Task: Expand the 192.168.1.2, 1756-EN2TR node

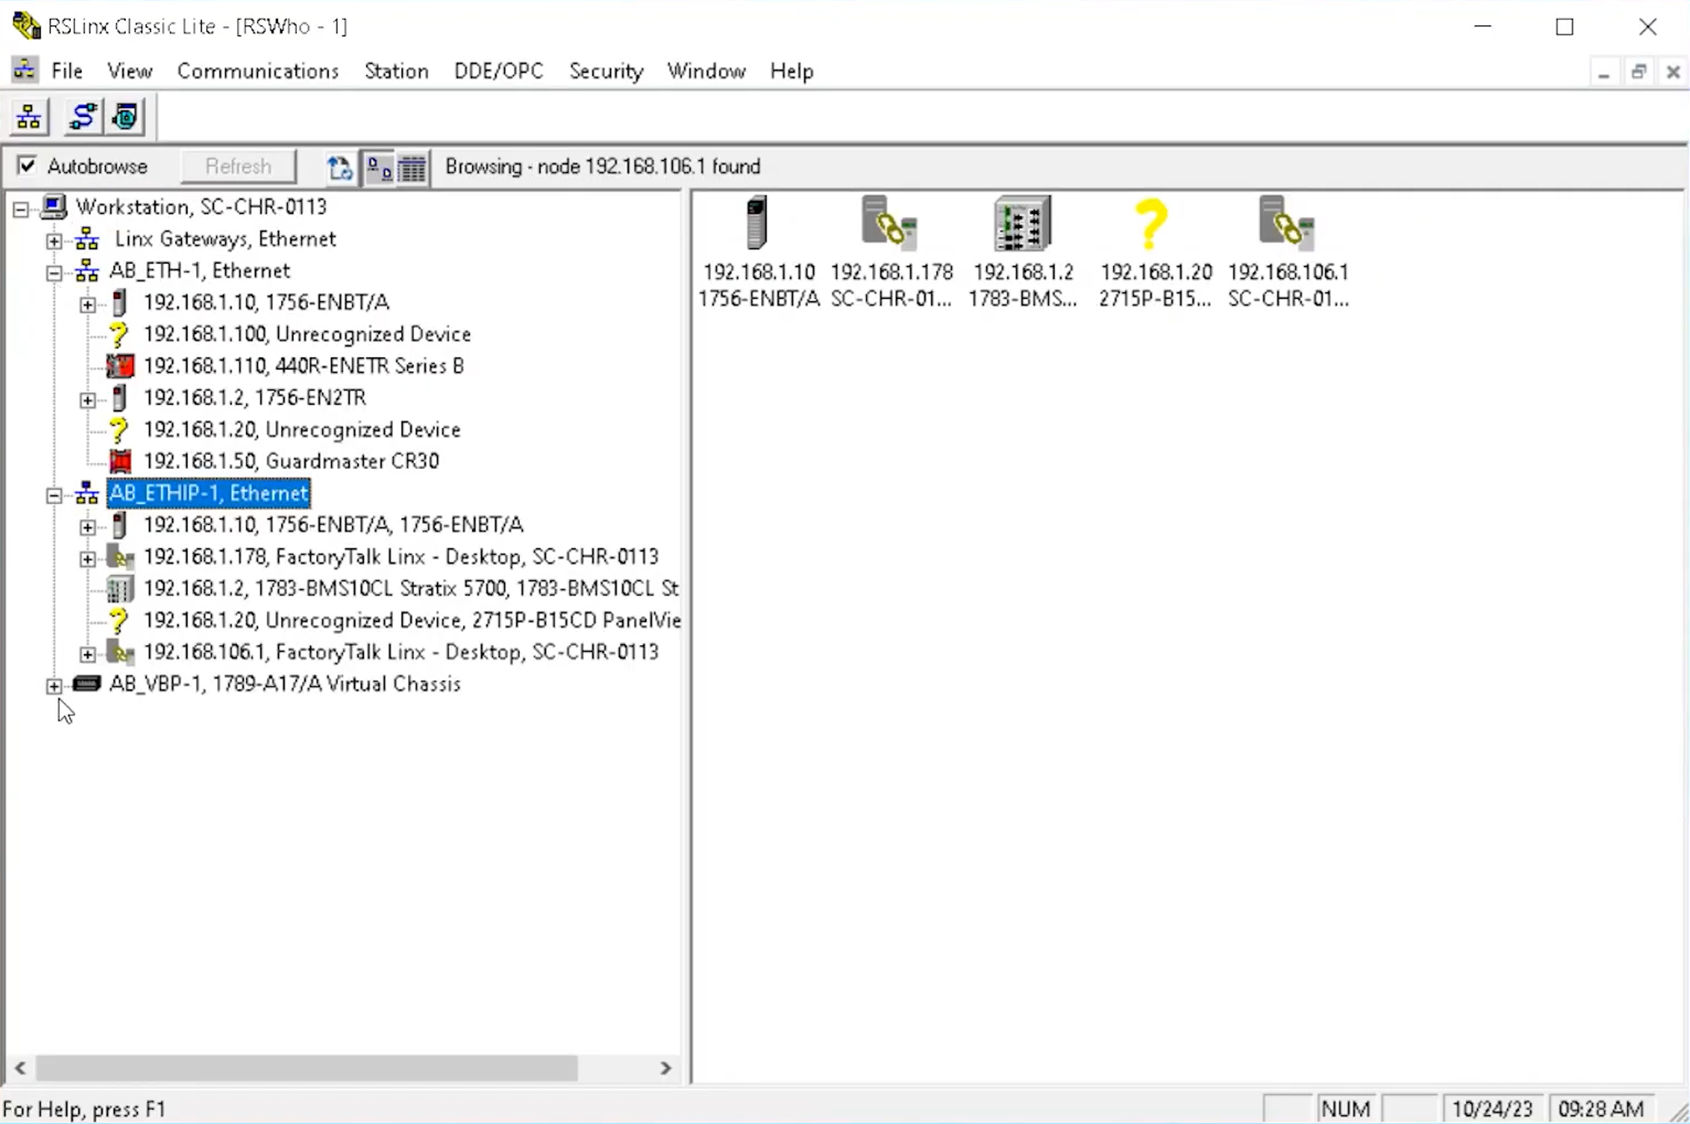Action: pos(88,400)
